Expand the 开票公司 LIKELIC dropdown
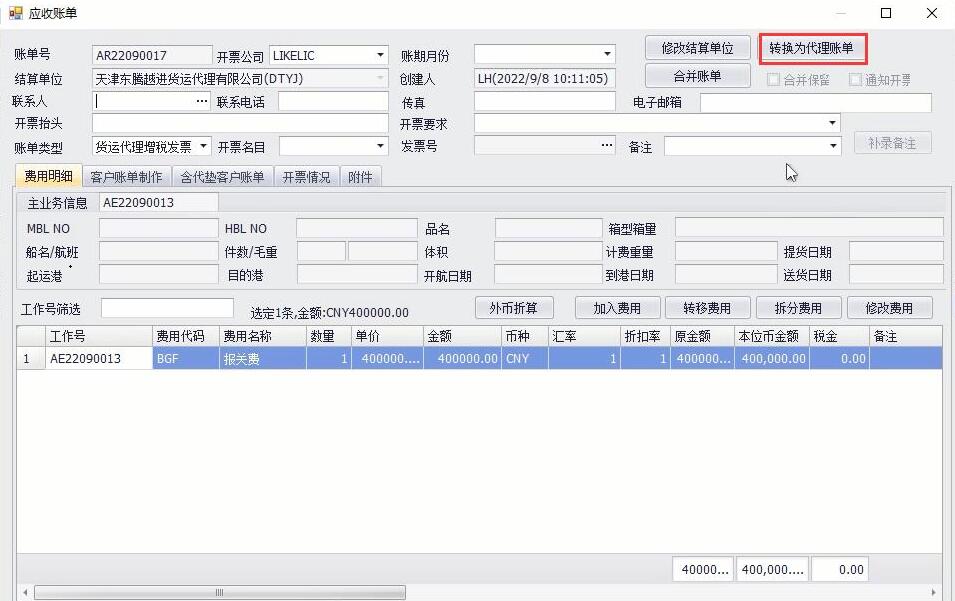This screenshot has width=955, height=601. click(x=380, y=55)
